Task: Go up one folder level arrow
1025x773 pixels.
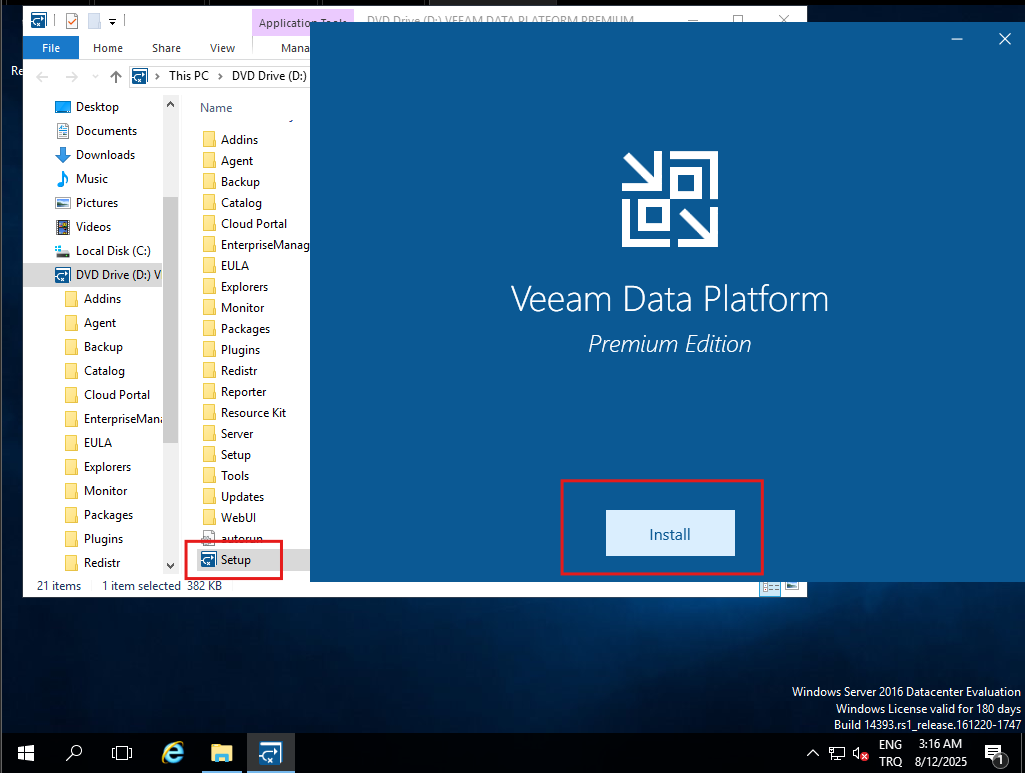Action: point(116,76)
